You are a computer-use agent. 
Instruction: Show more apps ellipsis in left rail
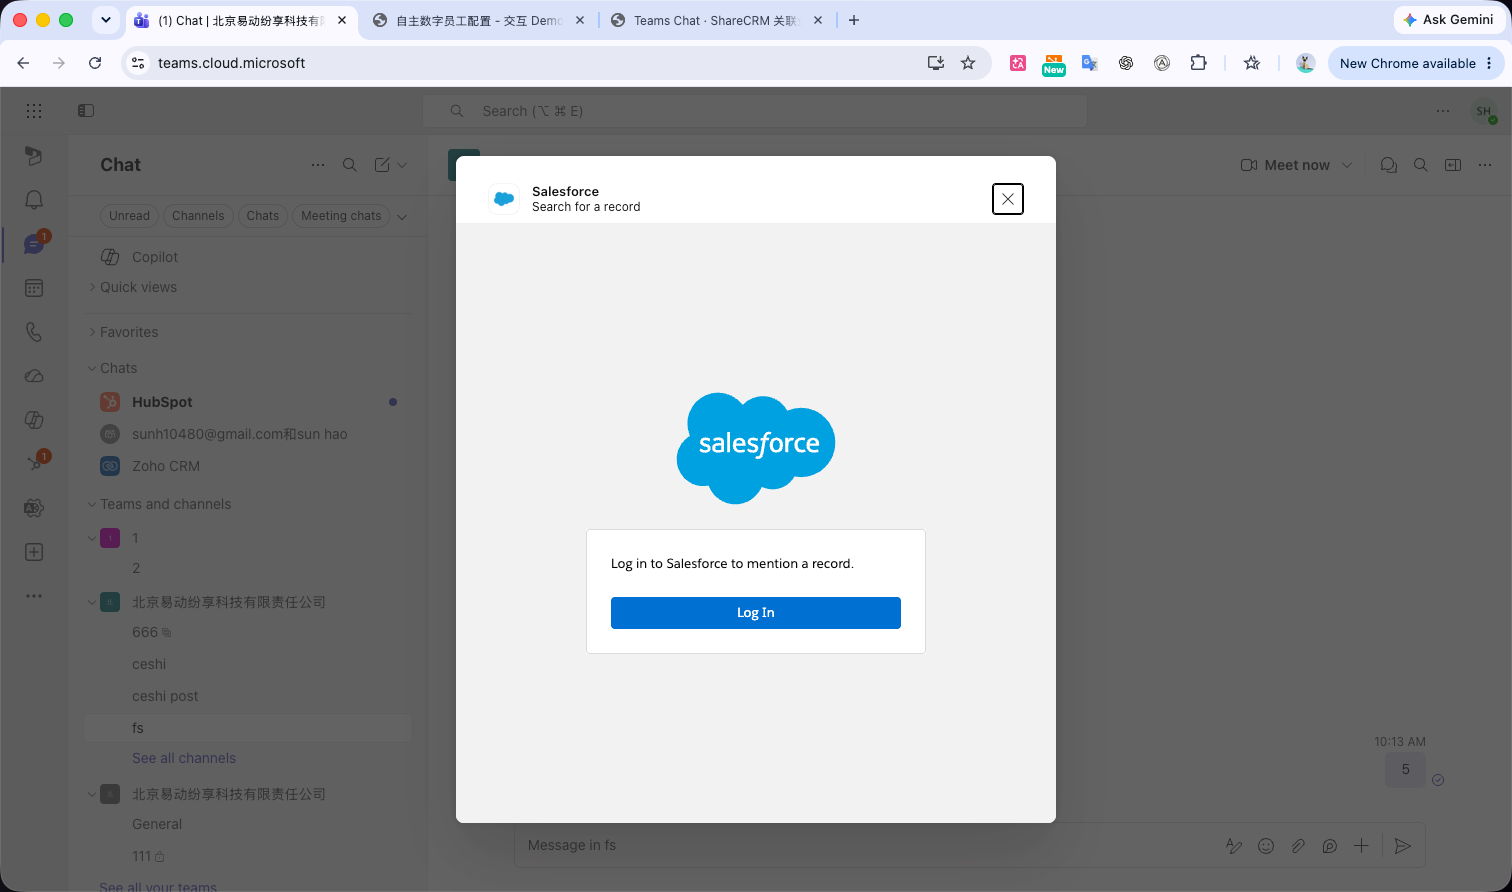pyautogui.click(x=34, y=596)
